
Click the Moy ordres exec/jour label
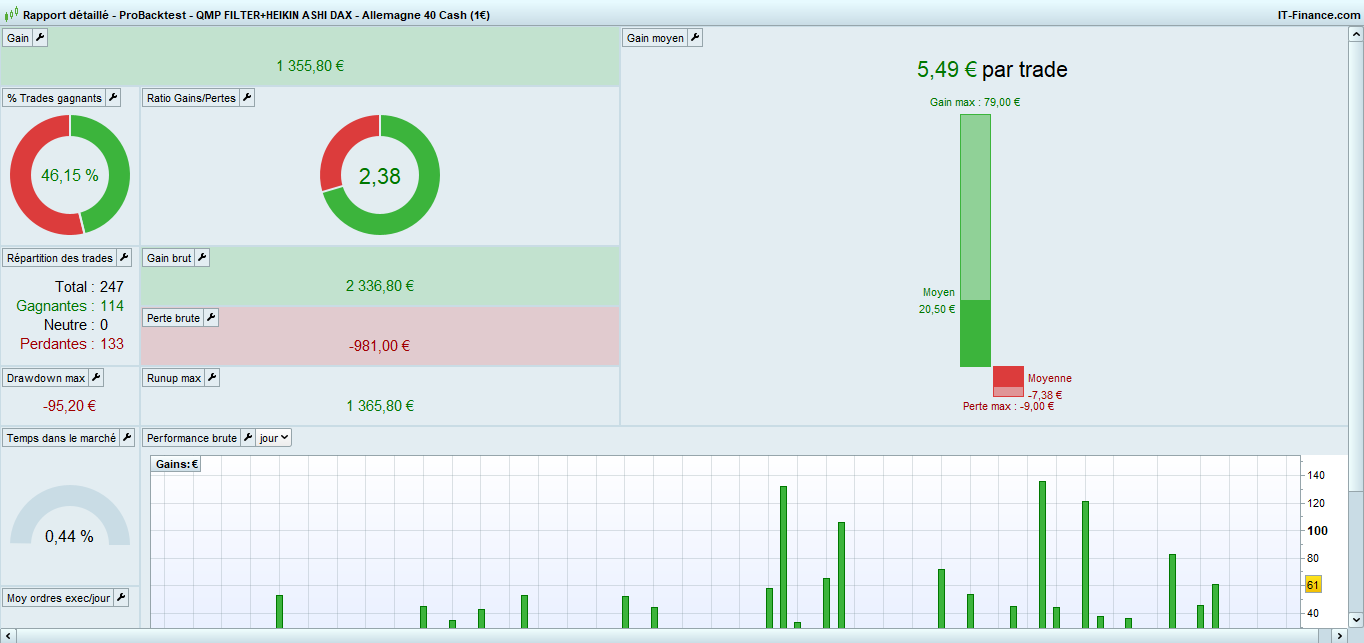tap(58, 598)
